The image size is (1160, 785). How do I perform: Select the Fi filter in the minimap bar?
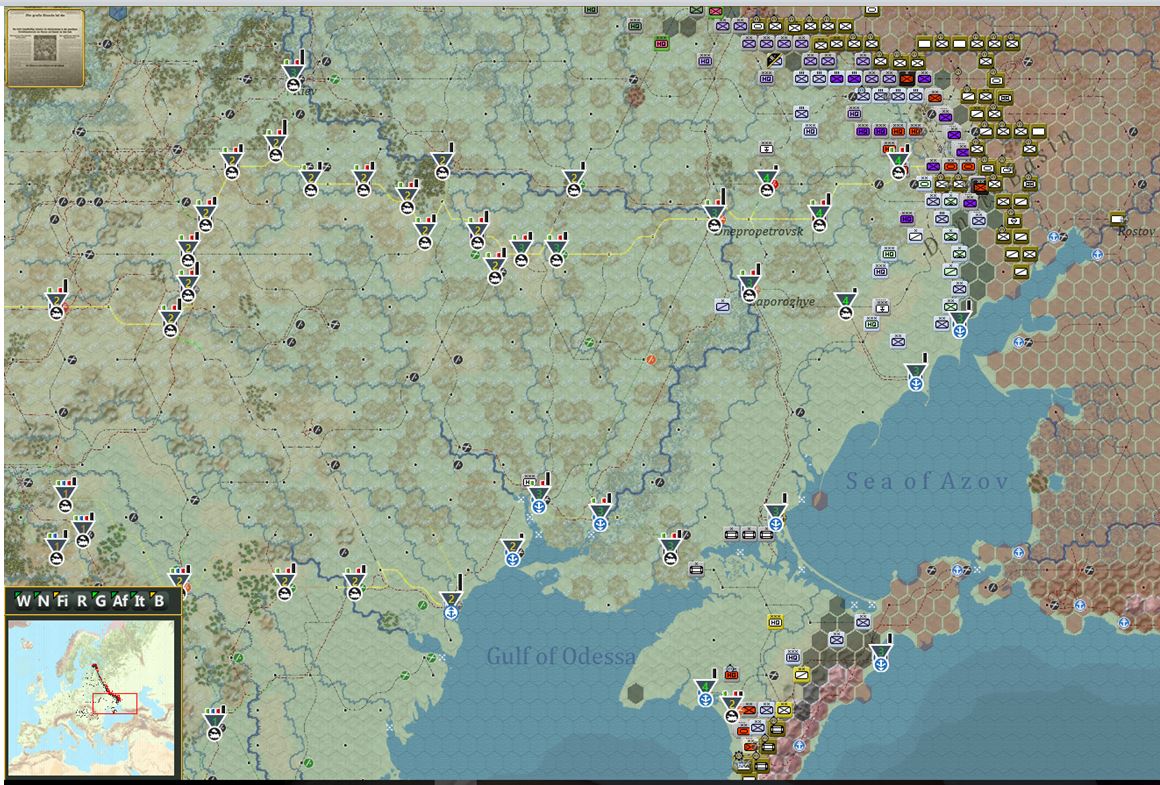tap(61, 600)
